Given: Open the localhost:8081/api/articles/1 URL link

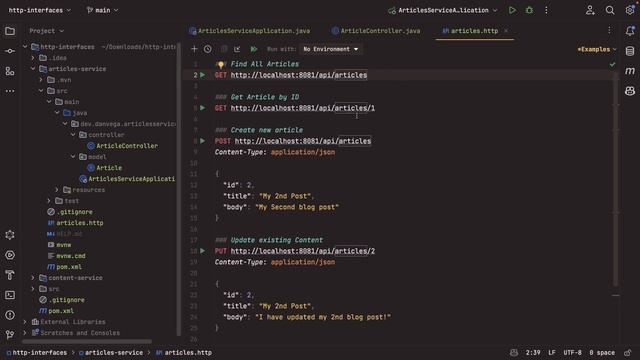Looking at the screenshot, I should pos(302,108).
